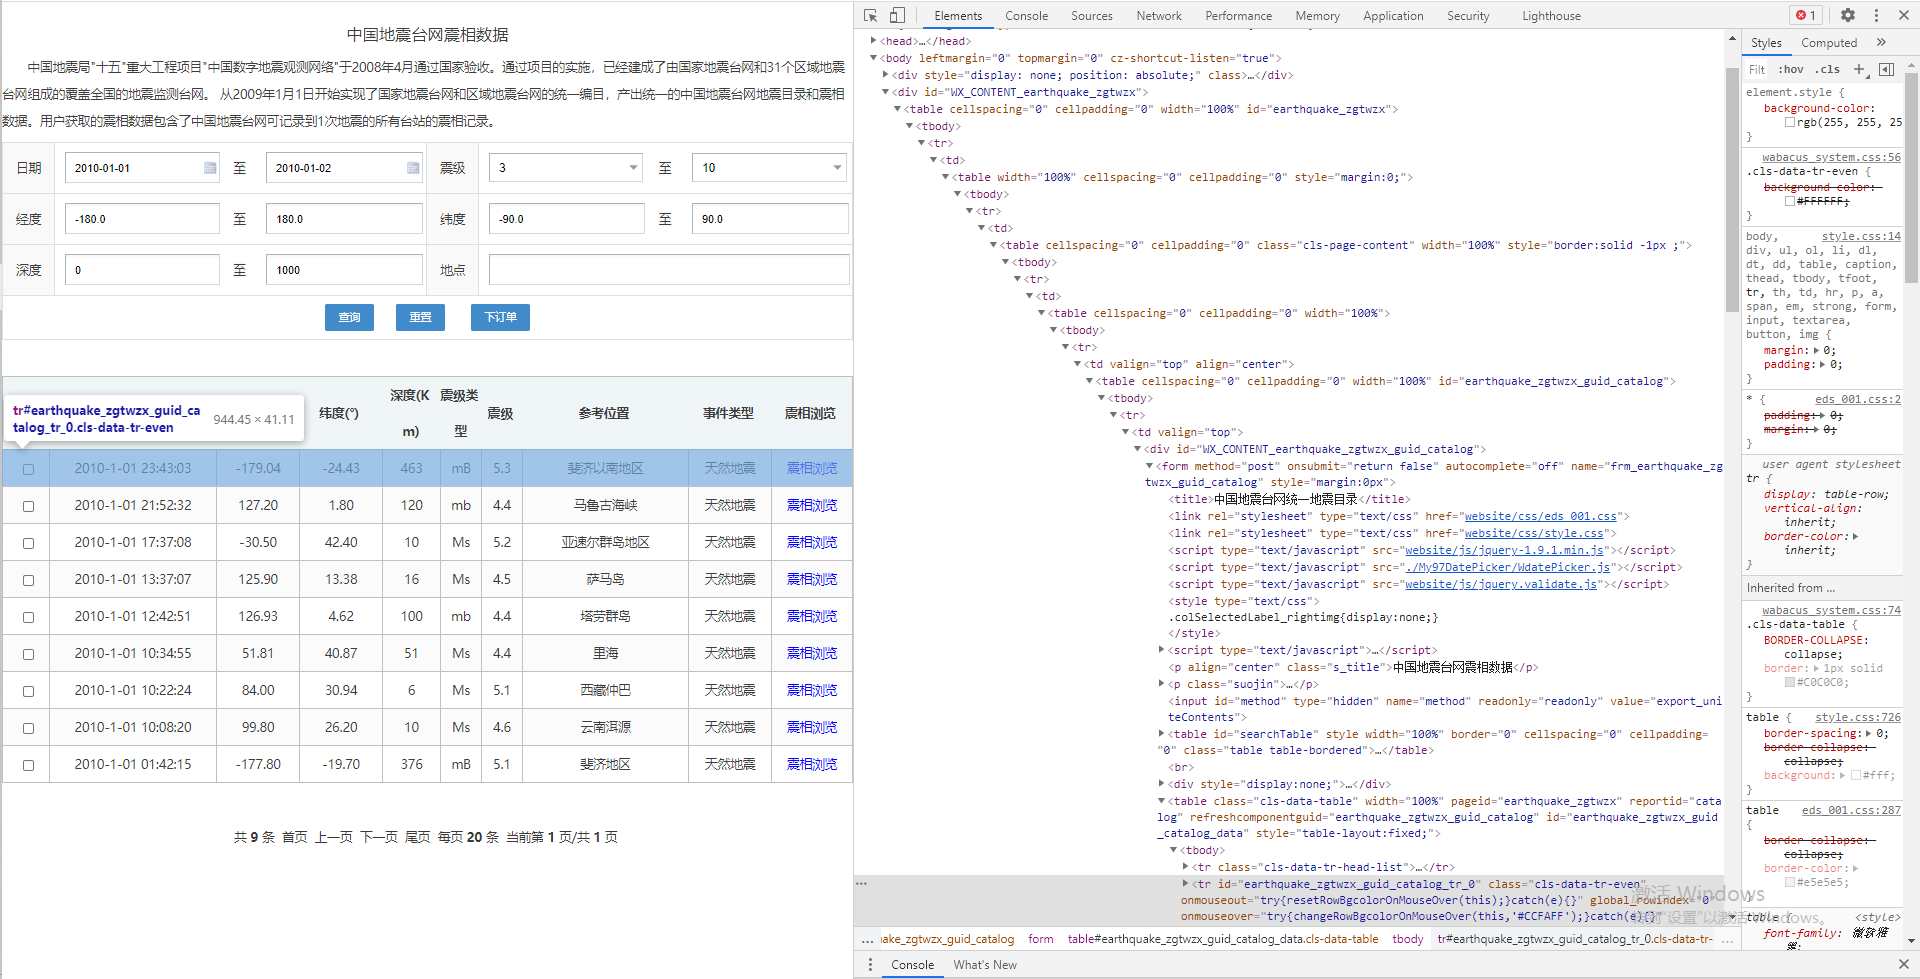Tick the checkbox for the 01:42:15 earthquake row
This screenshot has height=979, width=1920.
click(28, 765)
